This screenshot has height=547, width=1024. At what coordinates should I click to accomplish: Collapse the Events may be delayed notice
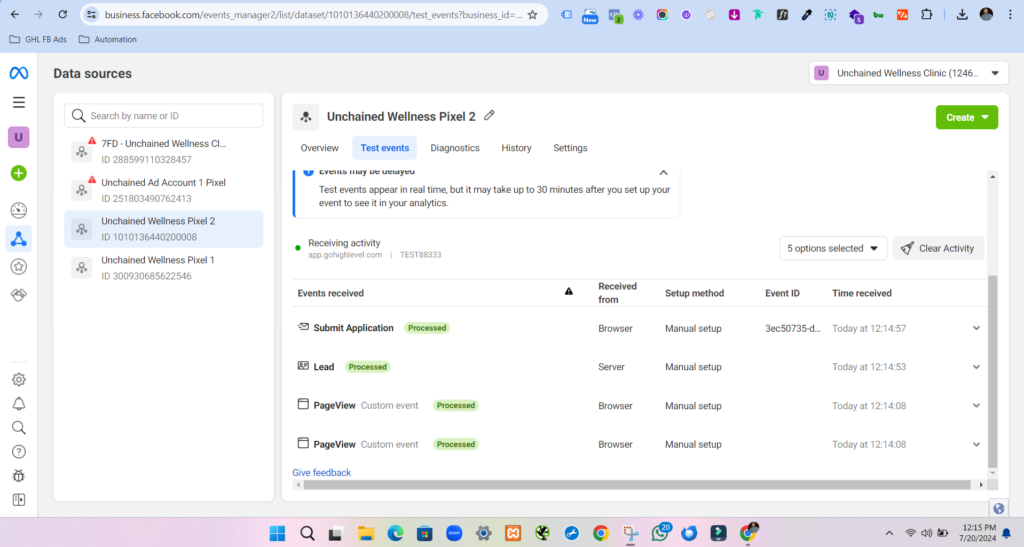click(x=663, y=173)
